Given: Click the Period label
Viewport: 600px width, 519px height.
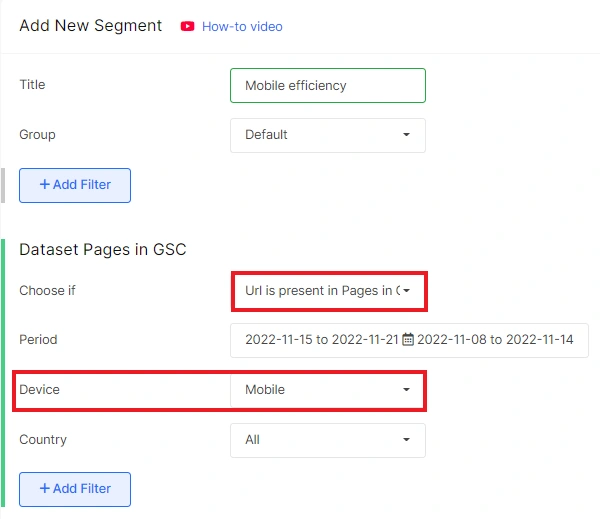Looking at the screenshot, I should (x=38, y=339).
